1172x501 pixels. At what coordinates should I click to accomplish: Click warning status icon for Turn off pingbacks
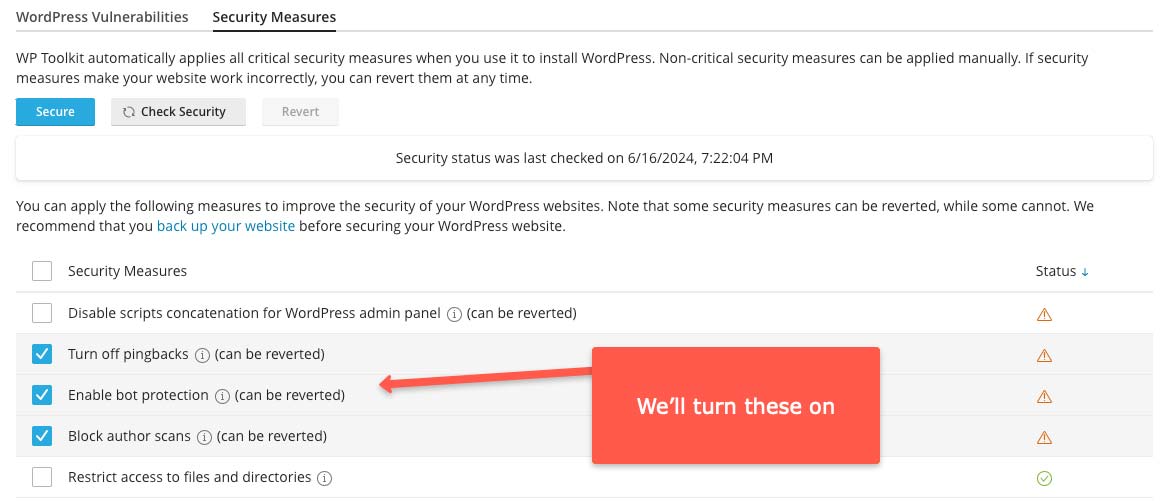[1044, 355]
